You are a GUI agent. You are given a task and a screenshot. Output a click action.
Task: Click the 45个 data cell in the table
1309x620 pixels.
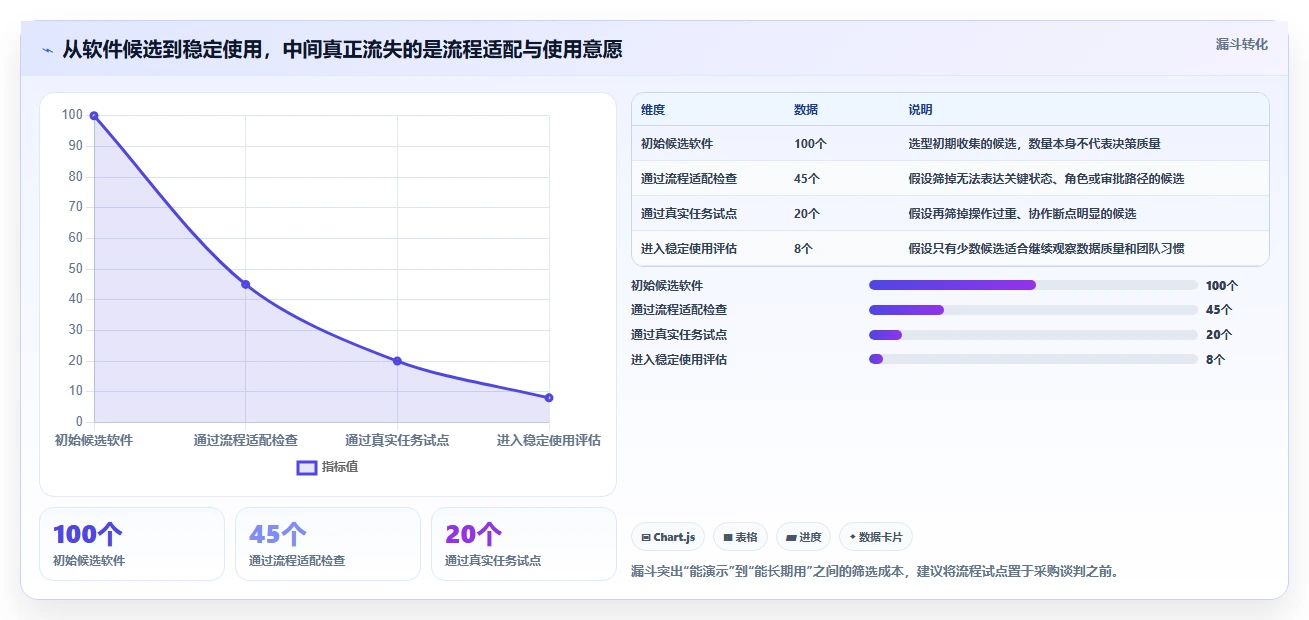click(x=807, y=179)
